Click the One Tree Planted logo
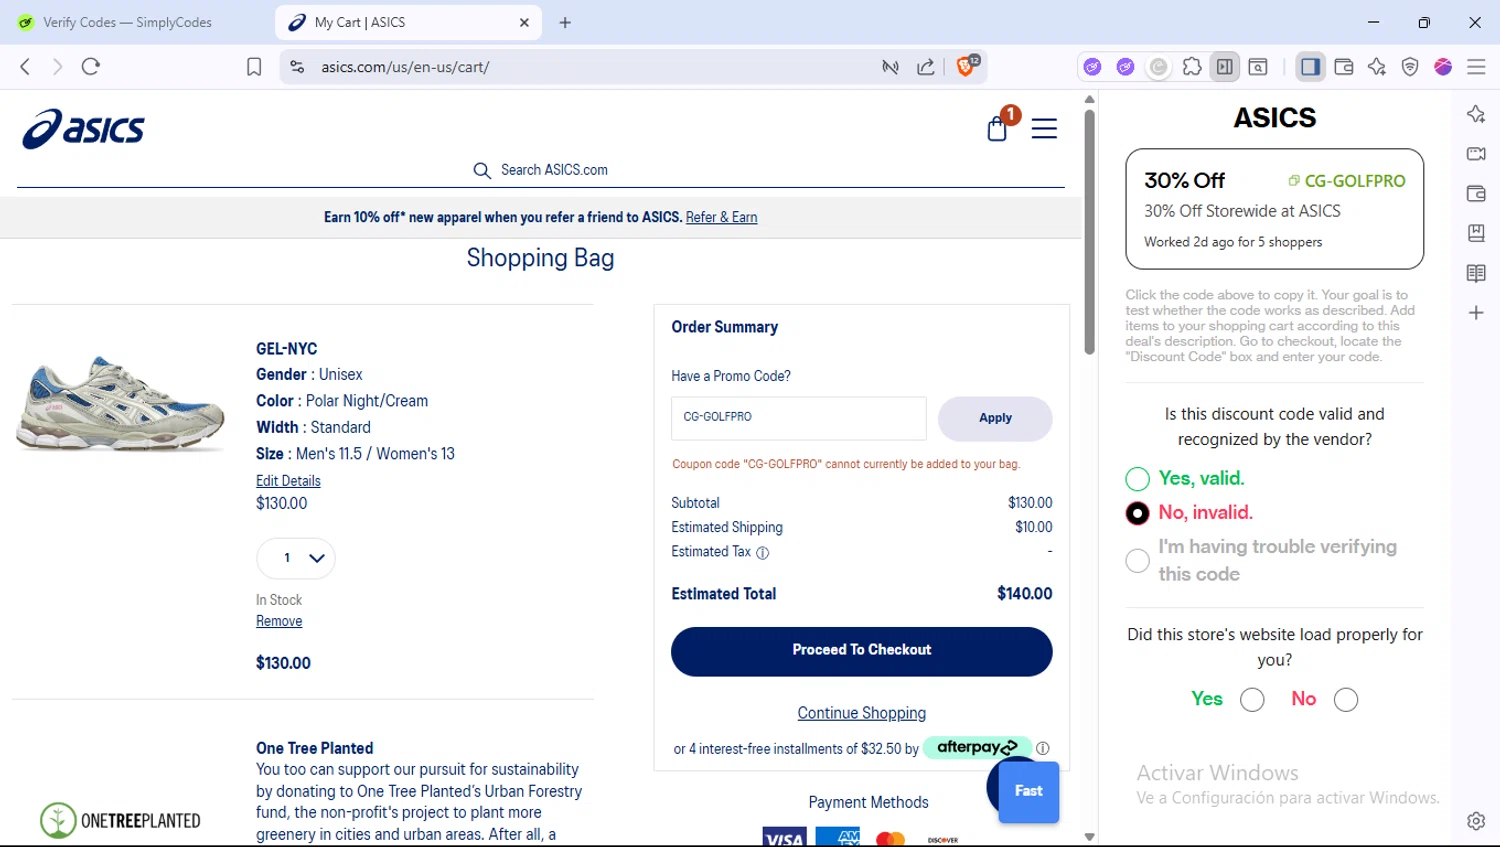 (120, 820)
